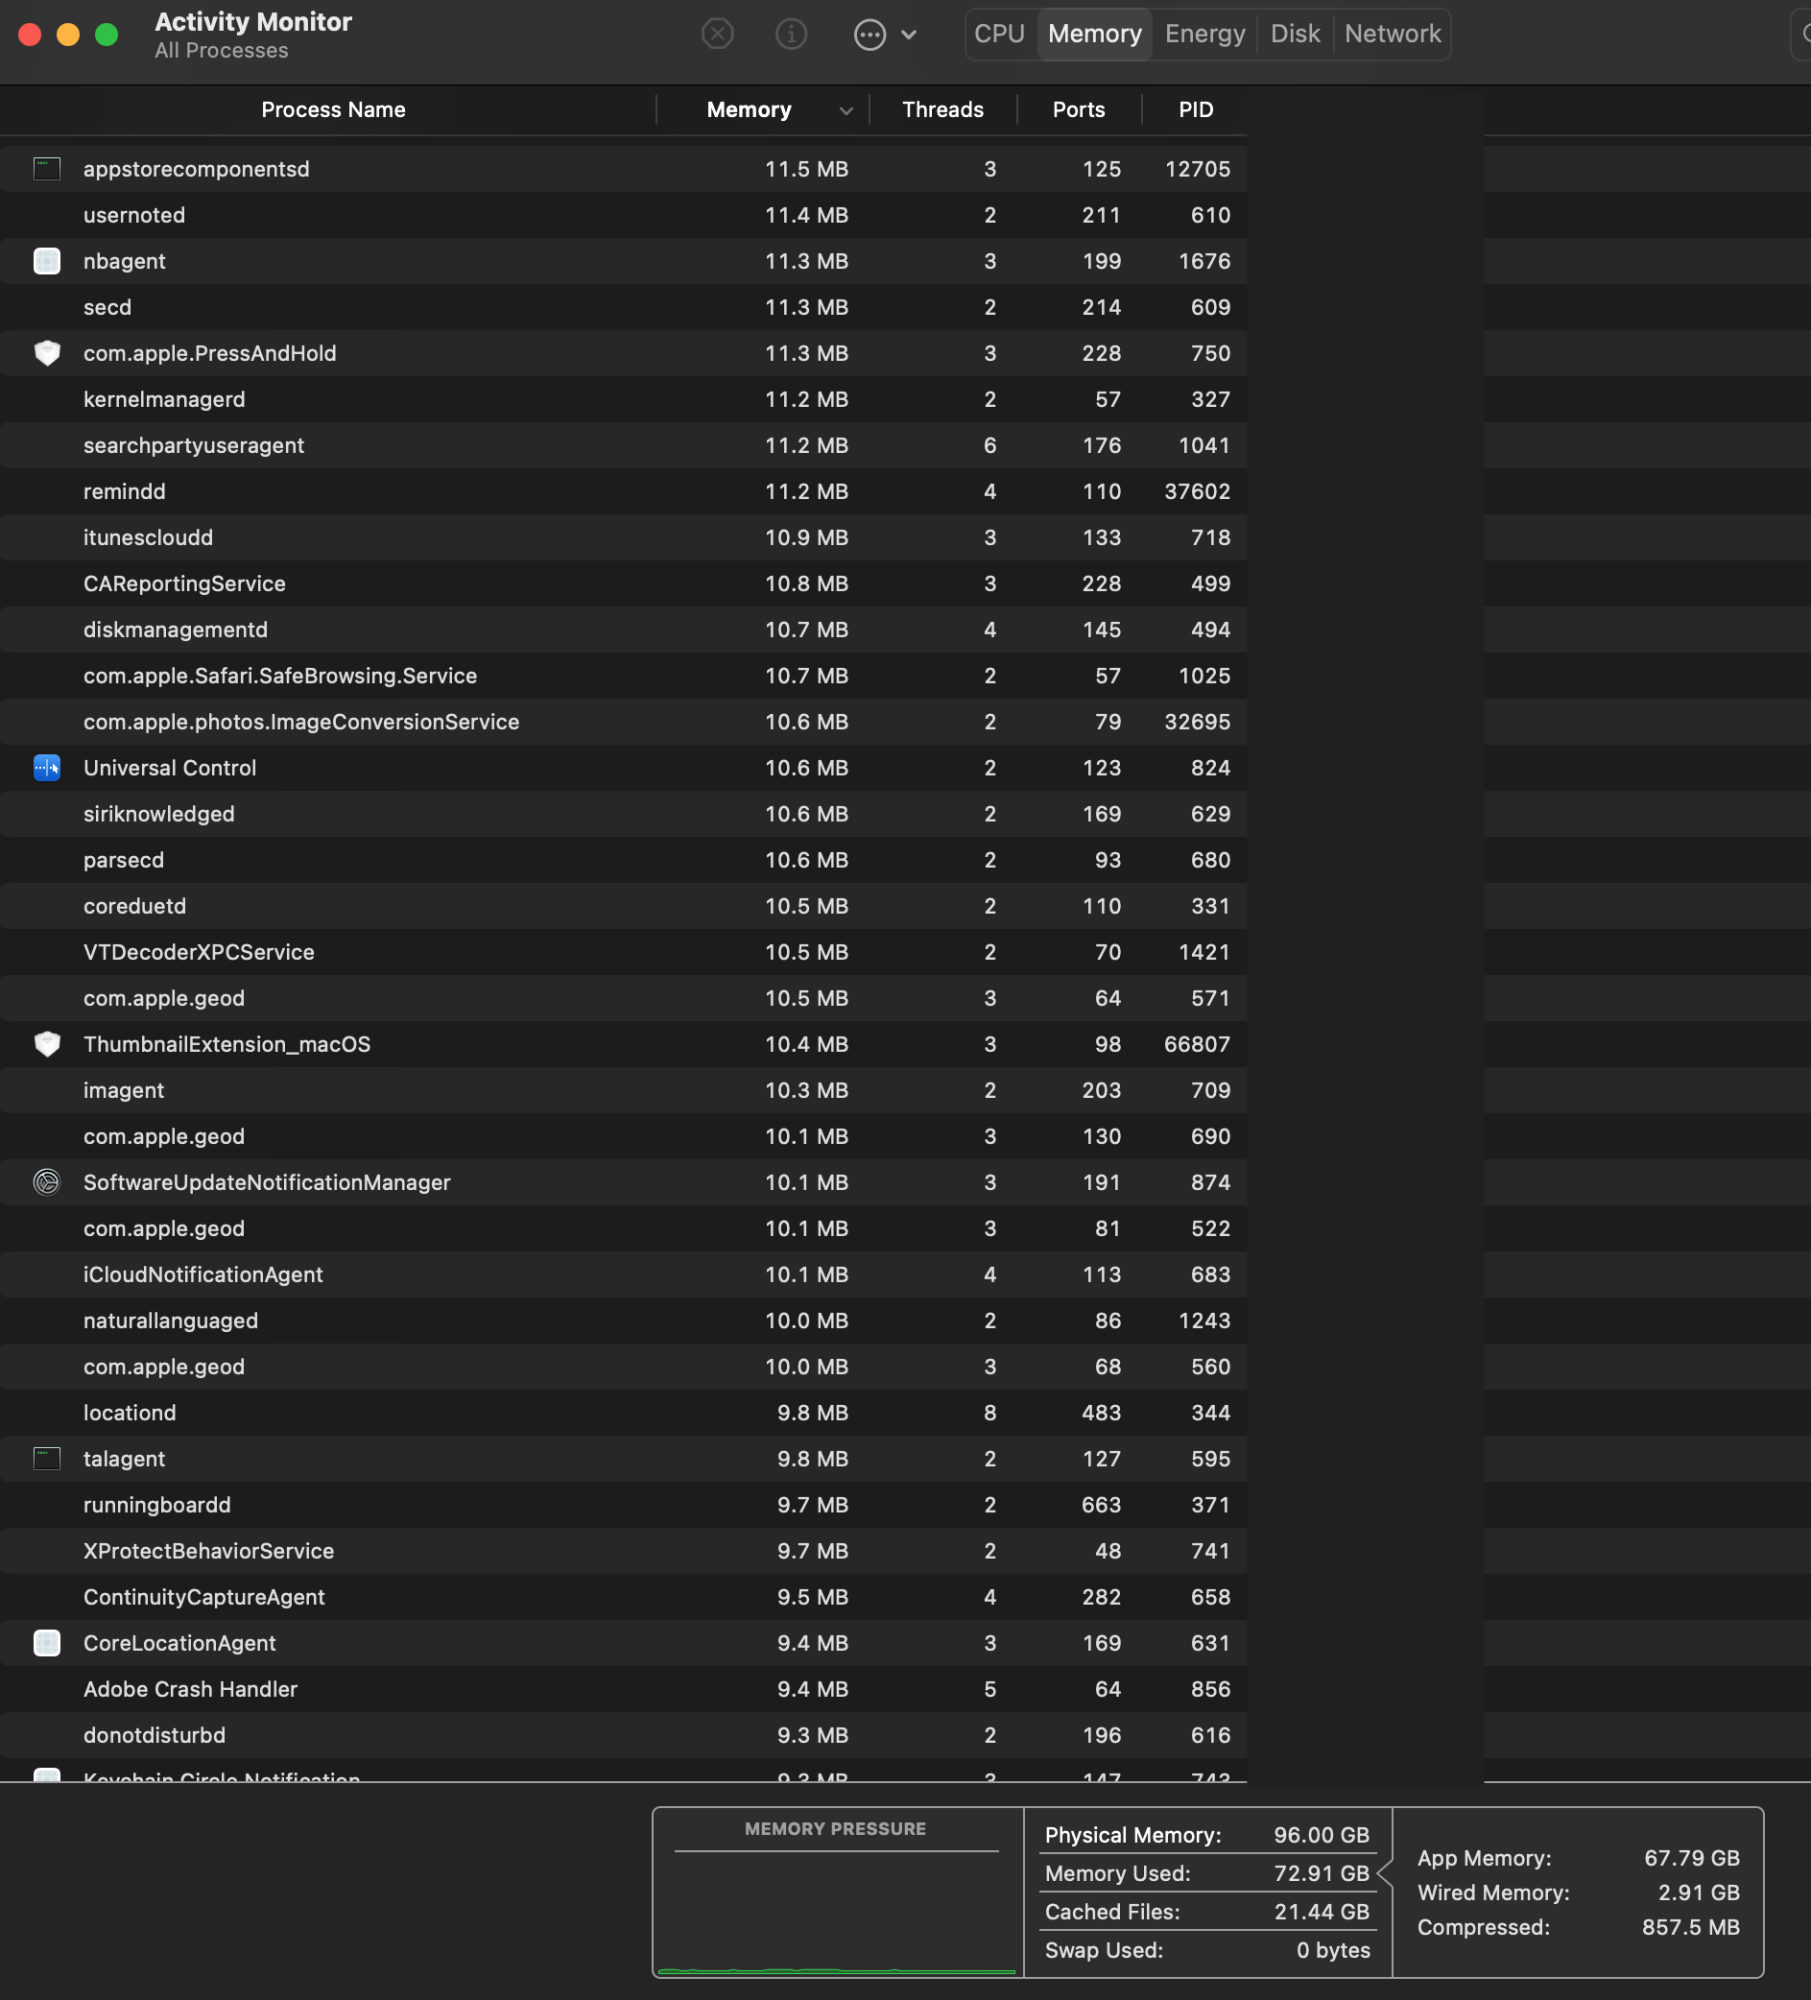The image size is (1811, 2000).
Task: Switch to the CPU tab
Action: [x=999, y=34]
